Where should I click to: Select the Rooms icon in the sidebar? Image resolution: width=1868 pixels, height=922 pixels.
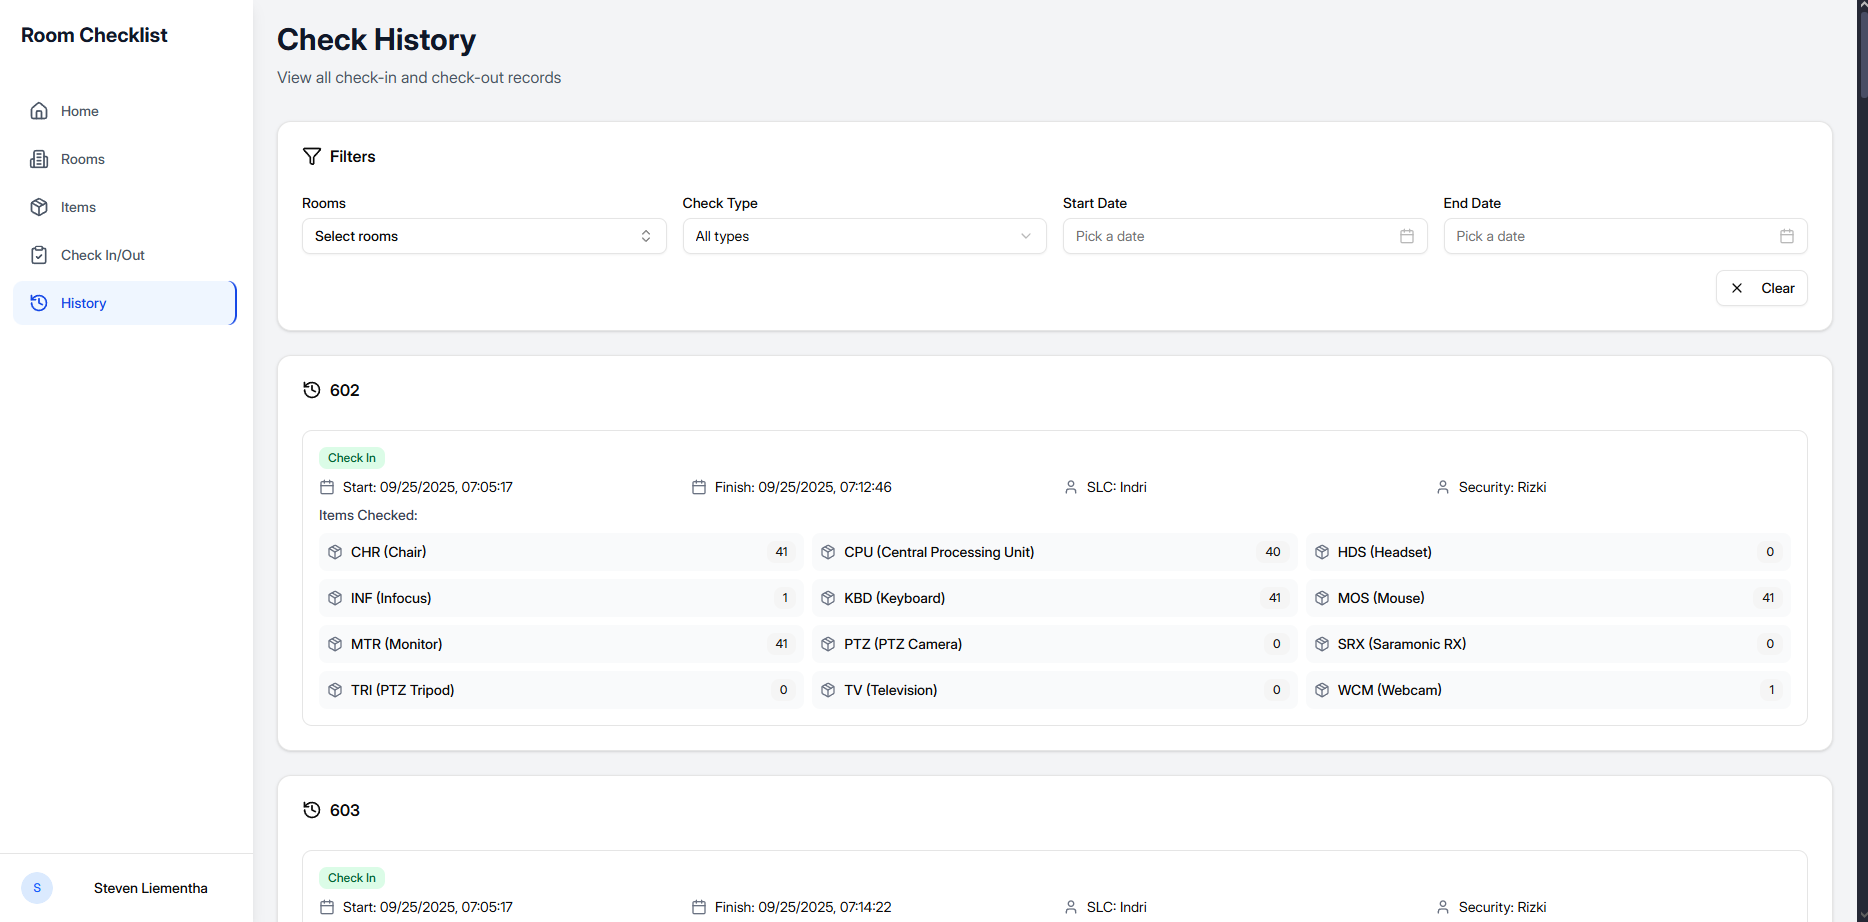point(38,159)
